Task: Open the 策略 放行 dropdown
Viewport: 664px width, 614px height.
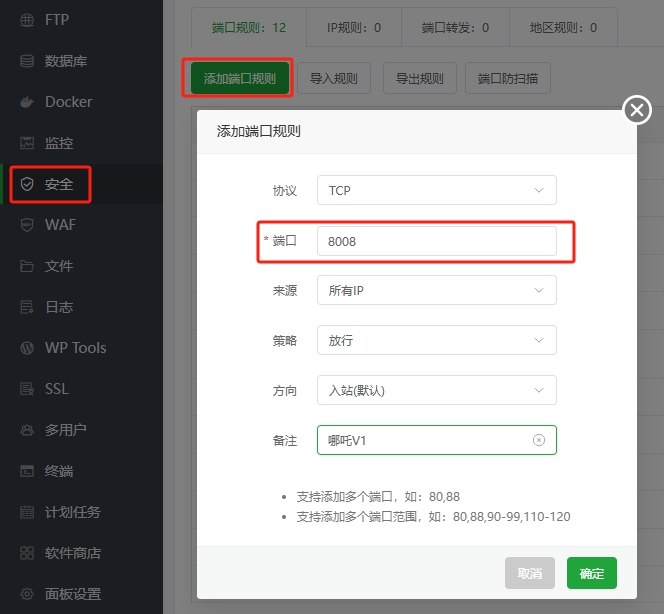Action: point(437,340)
